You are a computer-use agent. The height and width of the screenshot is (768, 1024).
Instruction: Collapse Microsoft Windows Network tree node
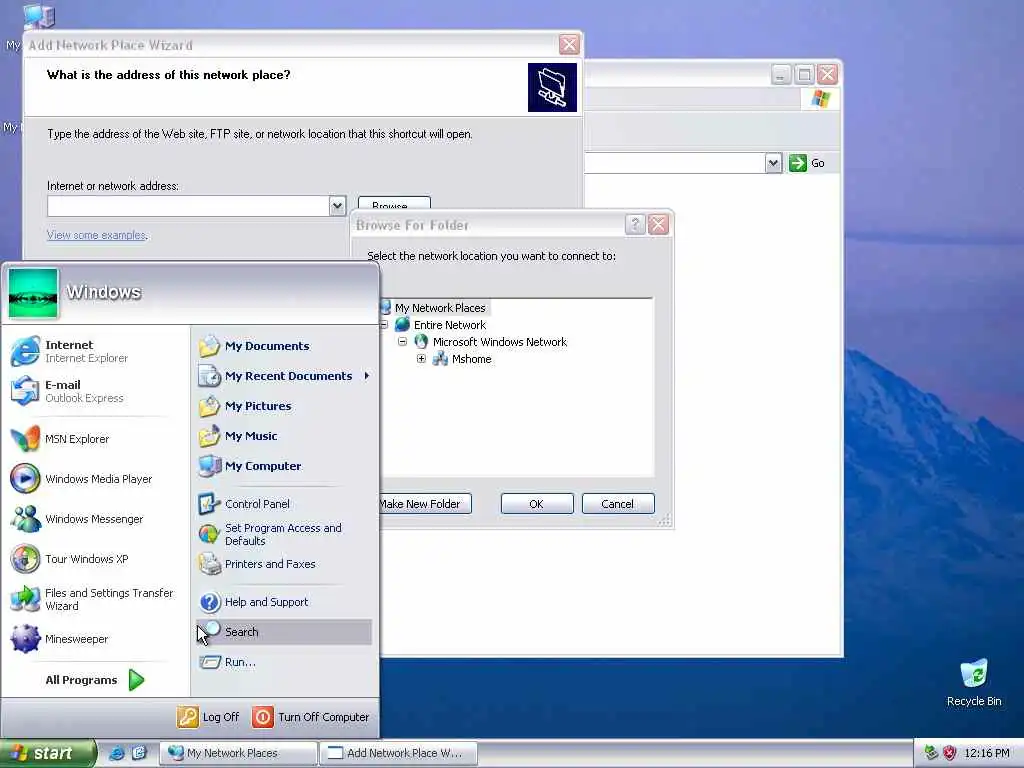(402, 342)
